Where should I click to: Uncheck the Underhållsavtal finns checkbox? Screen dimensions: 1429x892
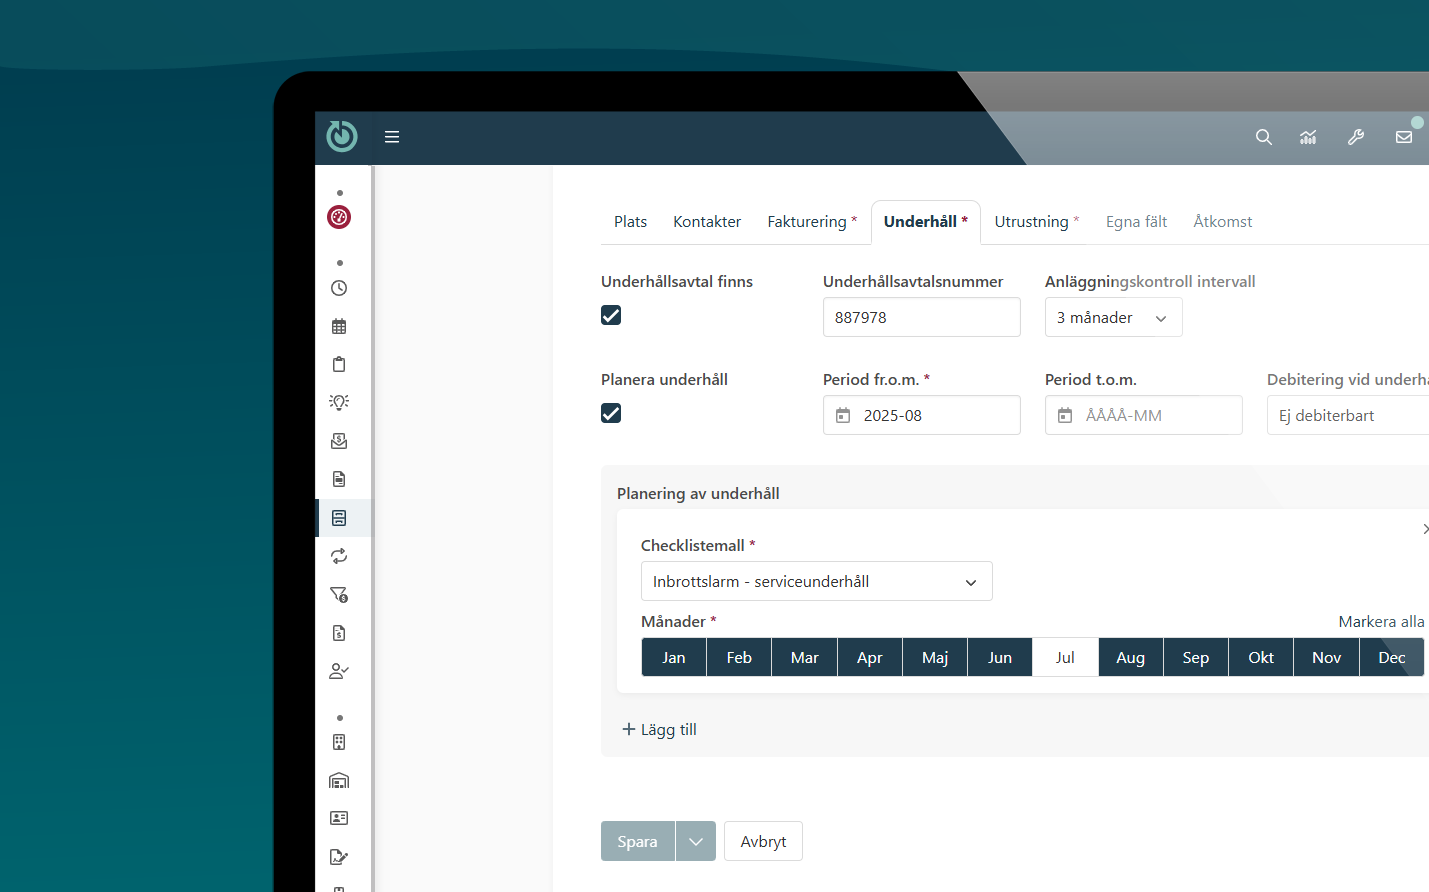tap(611, 315)
